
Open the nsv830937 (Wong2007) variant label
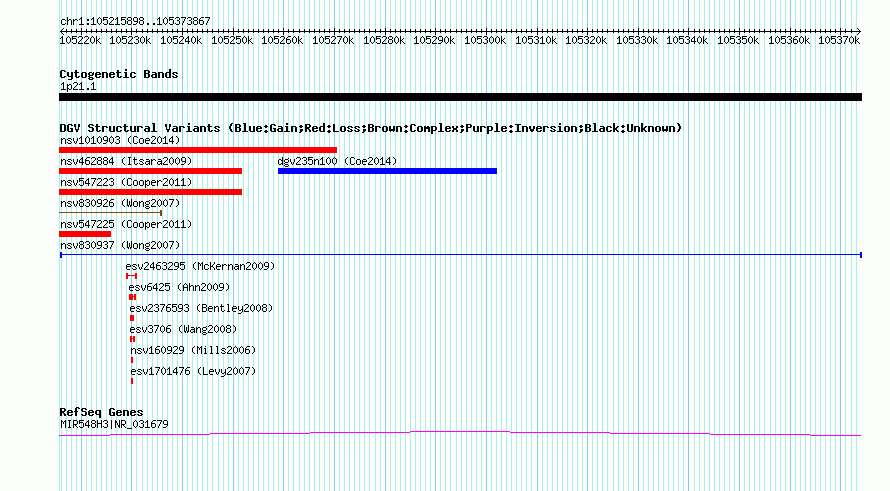120,245
